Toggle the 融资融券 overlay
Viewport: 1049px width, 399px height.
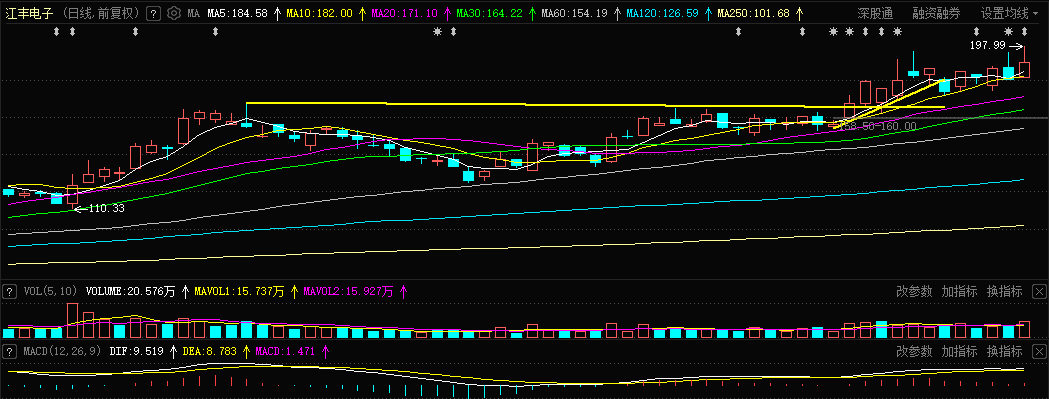pos(936,13)
